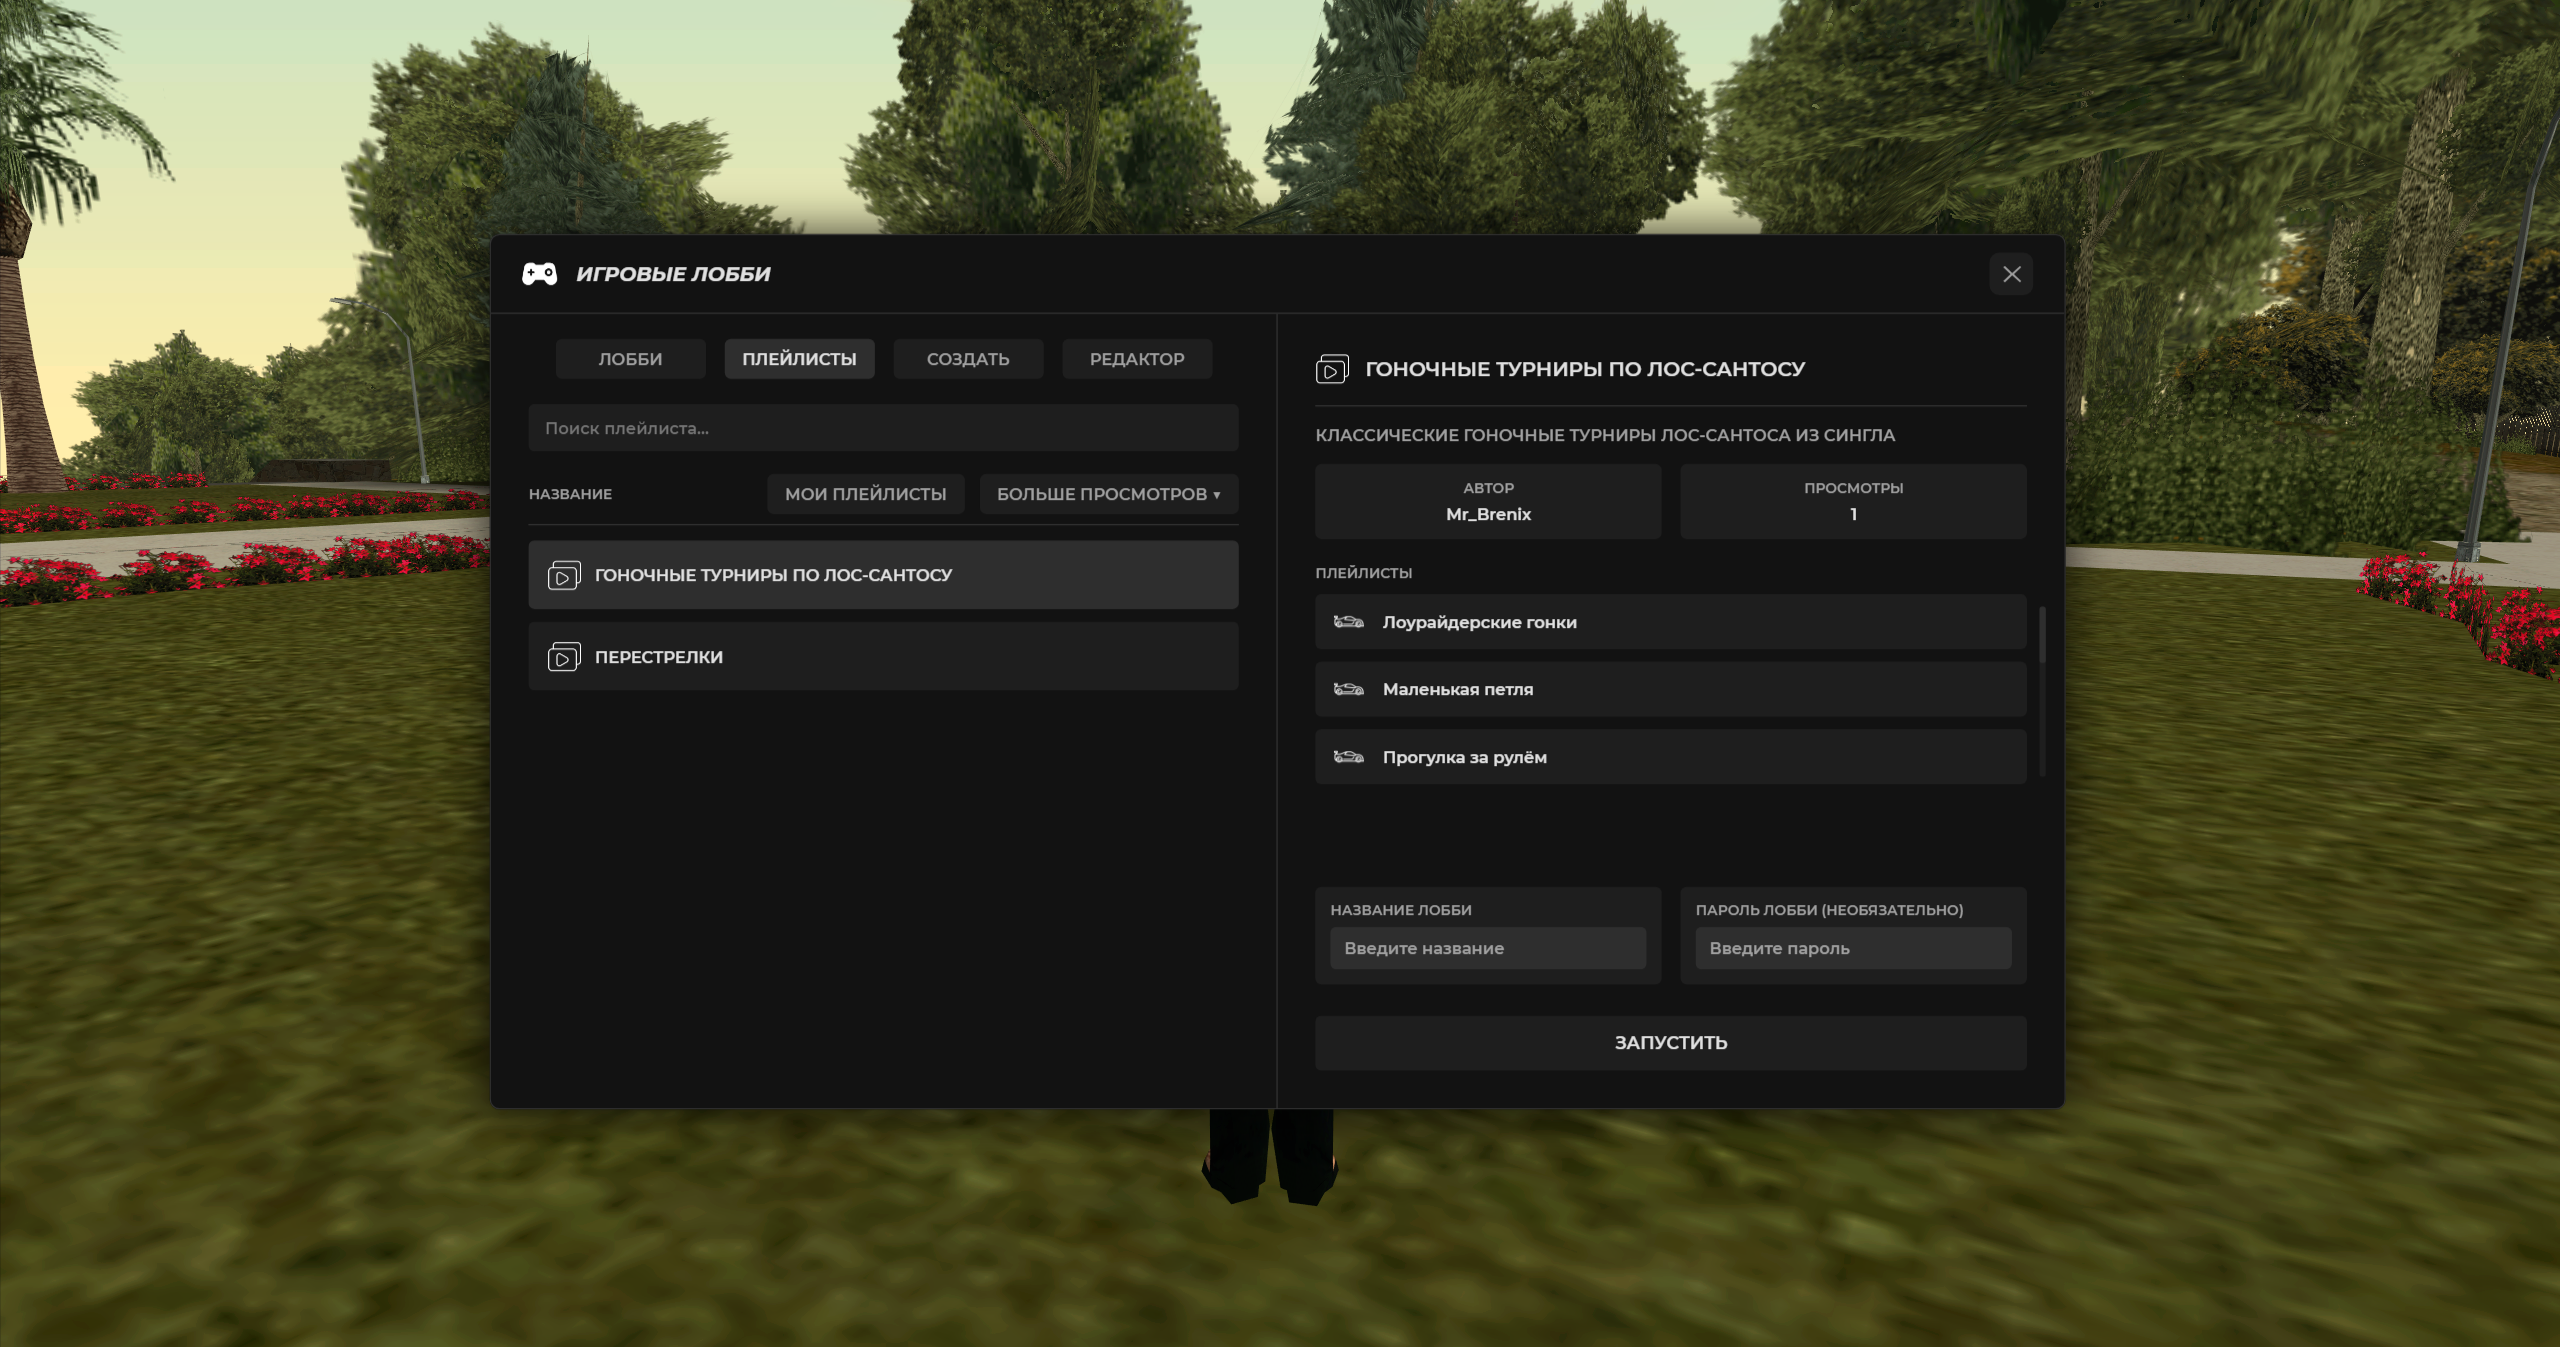Open the БОЛЬШЕ ПРОСМОТРОВ sort dropdown

tap(1108, 494)
